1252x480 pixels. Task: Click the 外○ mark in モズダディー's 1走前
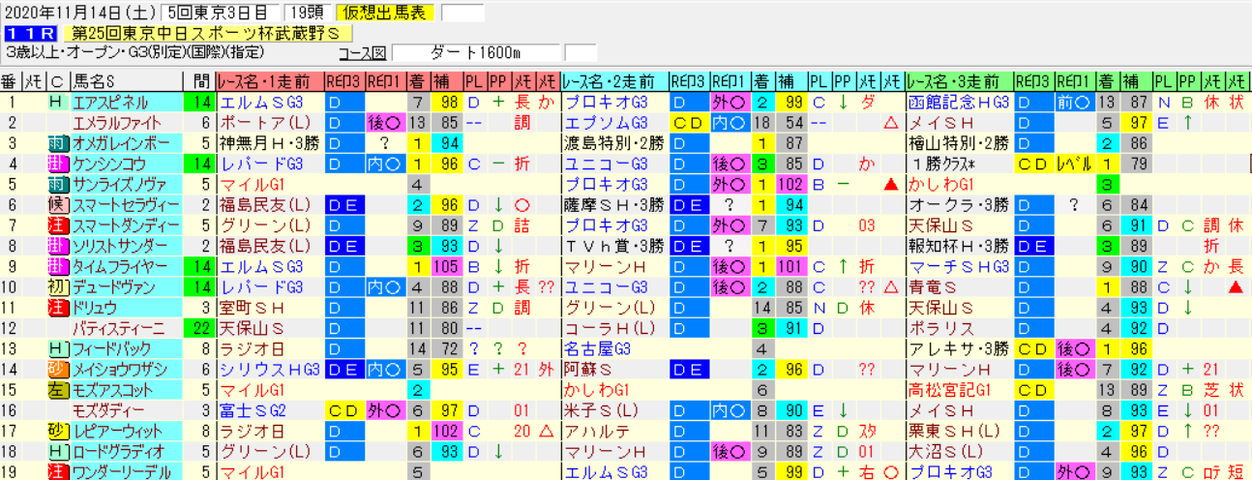[385, 410]
